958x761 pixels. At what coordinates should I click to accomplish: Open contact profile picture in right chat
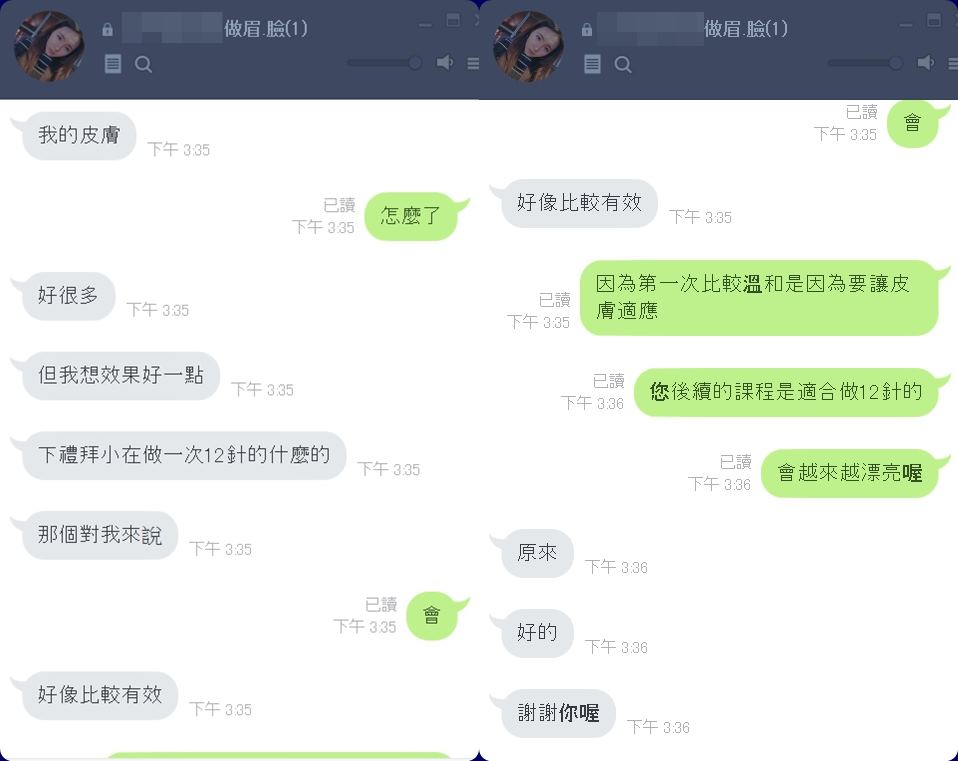coord(528,46)
